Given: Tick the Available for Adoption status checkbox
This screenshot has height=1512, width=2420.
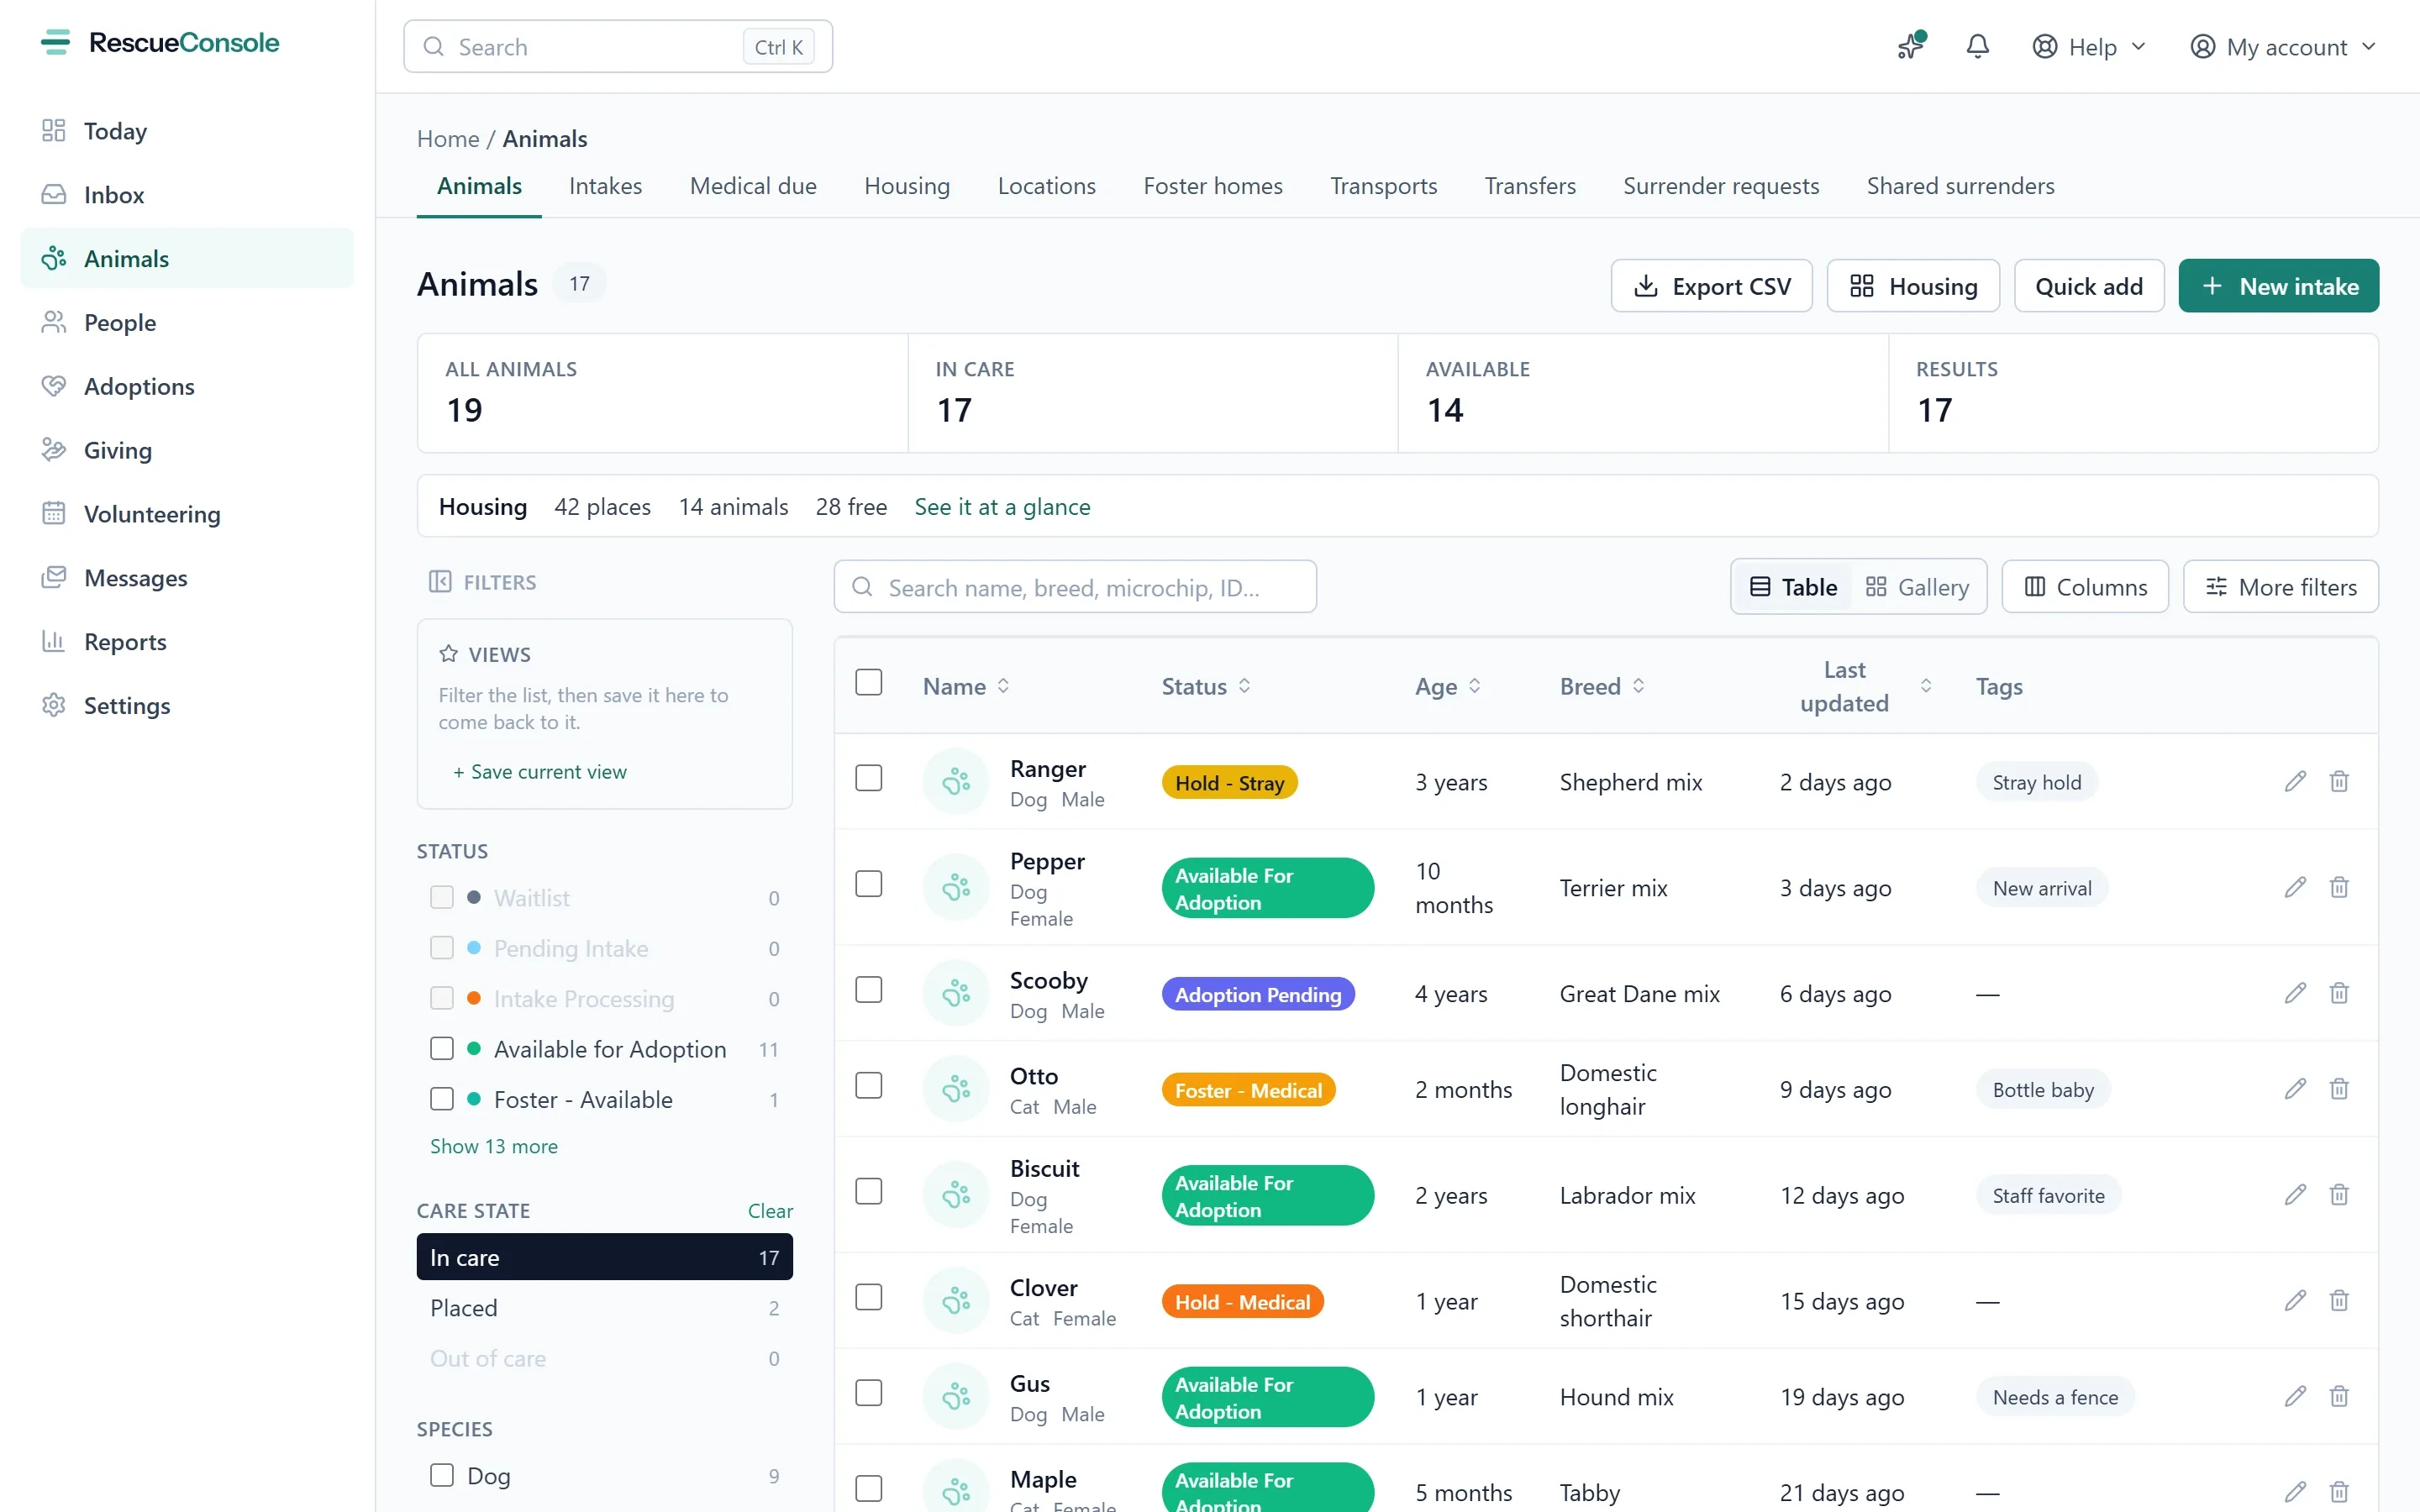Looking at the screenshot, I should tap(442, 1048).
